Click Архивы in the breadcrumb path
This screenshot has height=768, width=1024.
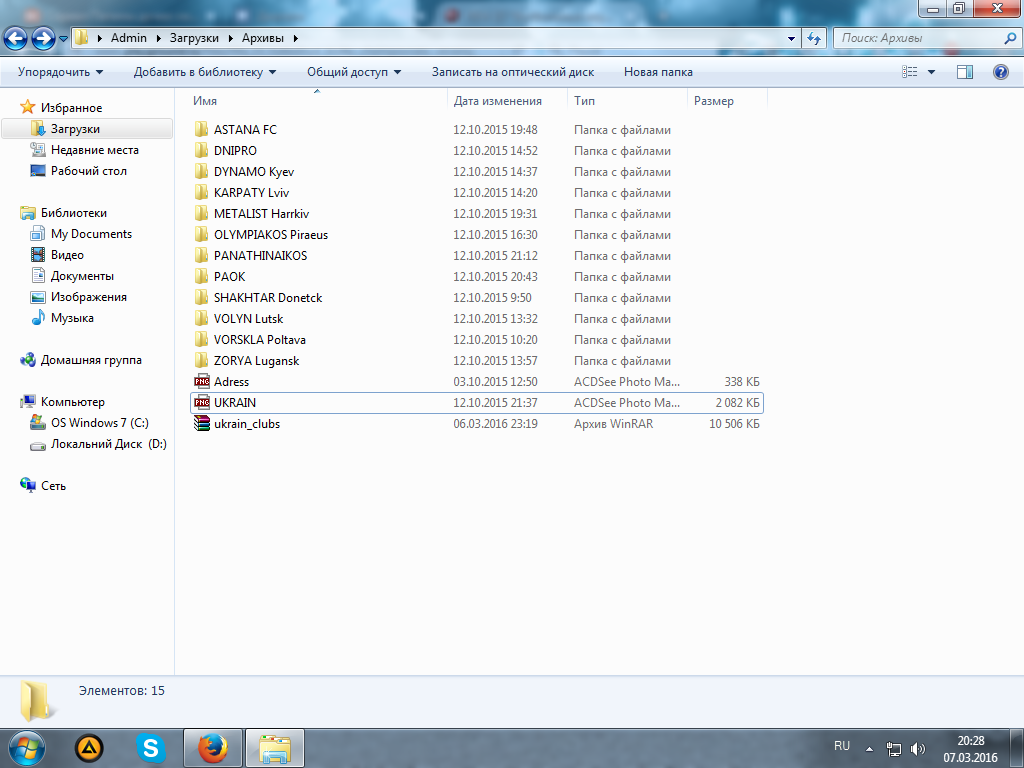[263, 38]
